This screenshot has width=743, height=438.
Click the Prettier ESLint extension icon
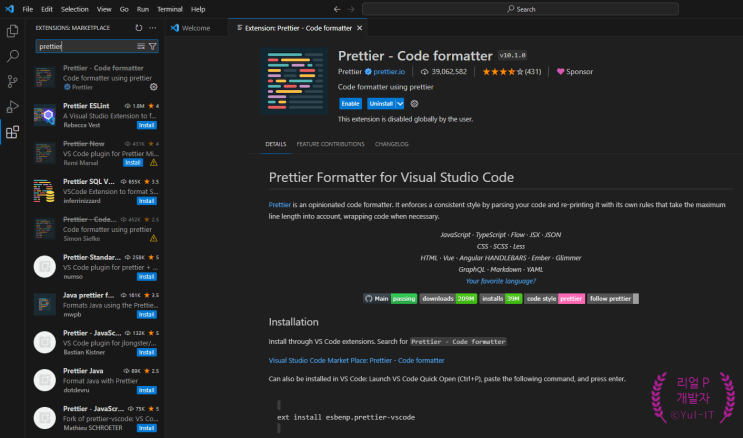tap(45, 115)
